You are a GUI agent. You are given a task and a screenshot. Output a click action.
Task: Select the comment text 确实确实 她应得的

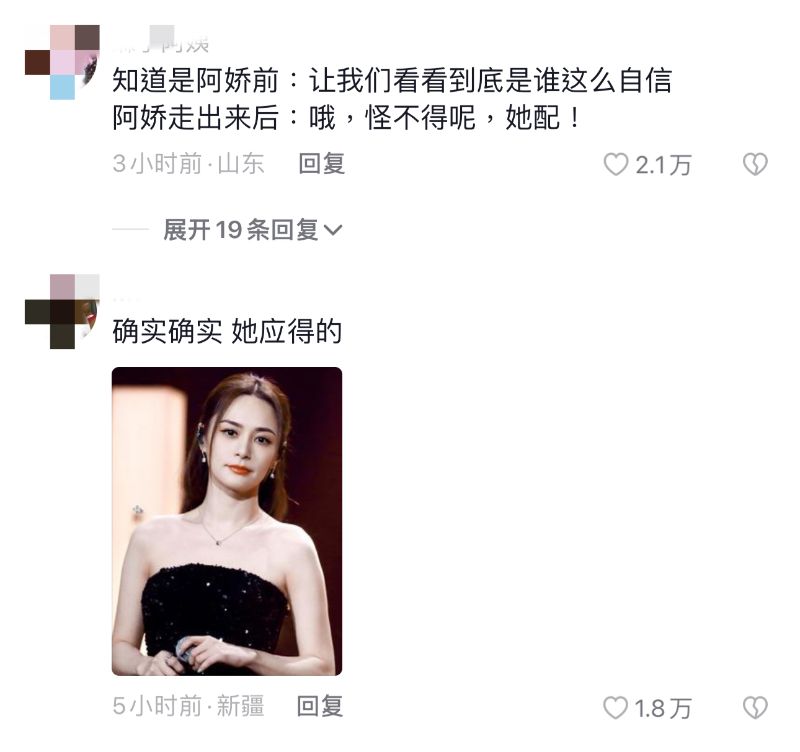coord(227,332)
